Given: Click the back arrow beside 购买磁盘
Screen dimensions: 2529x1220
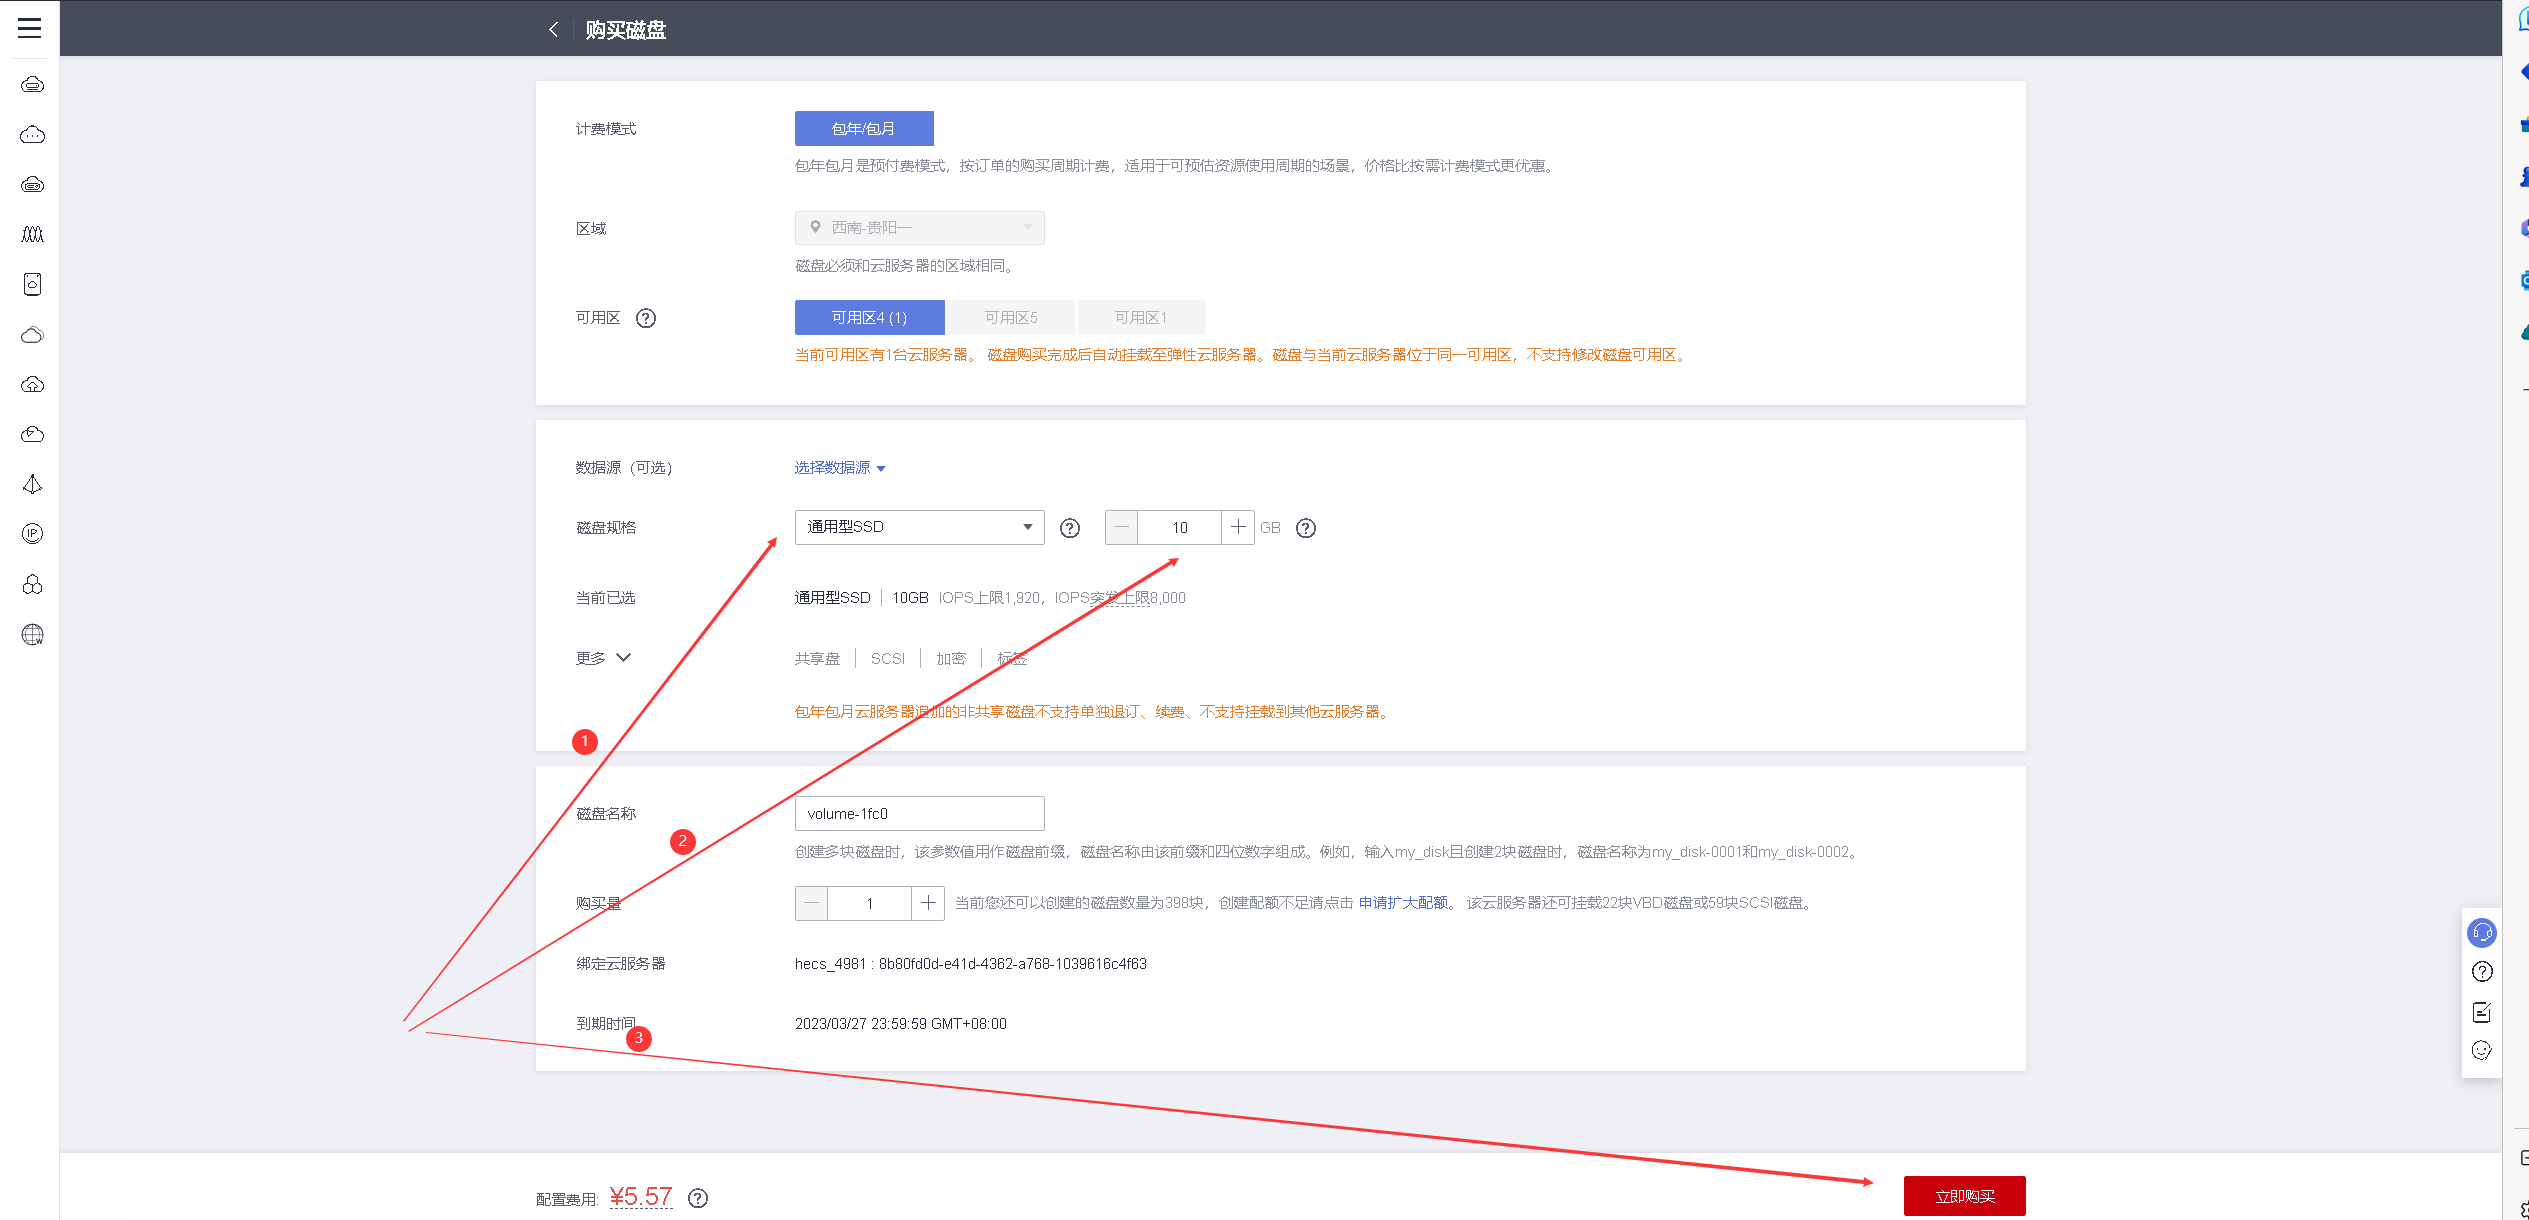Looking at the screenshot, I should click(553, 30).
